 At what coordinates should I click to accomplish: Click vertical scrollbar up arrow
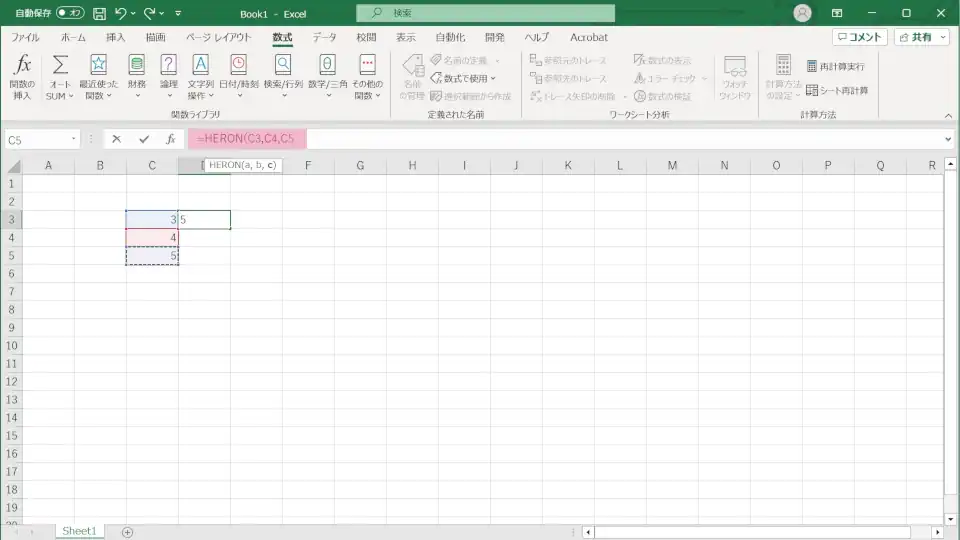point(950,163)
